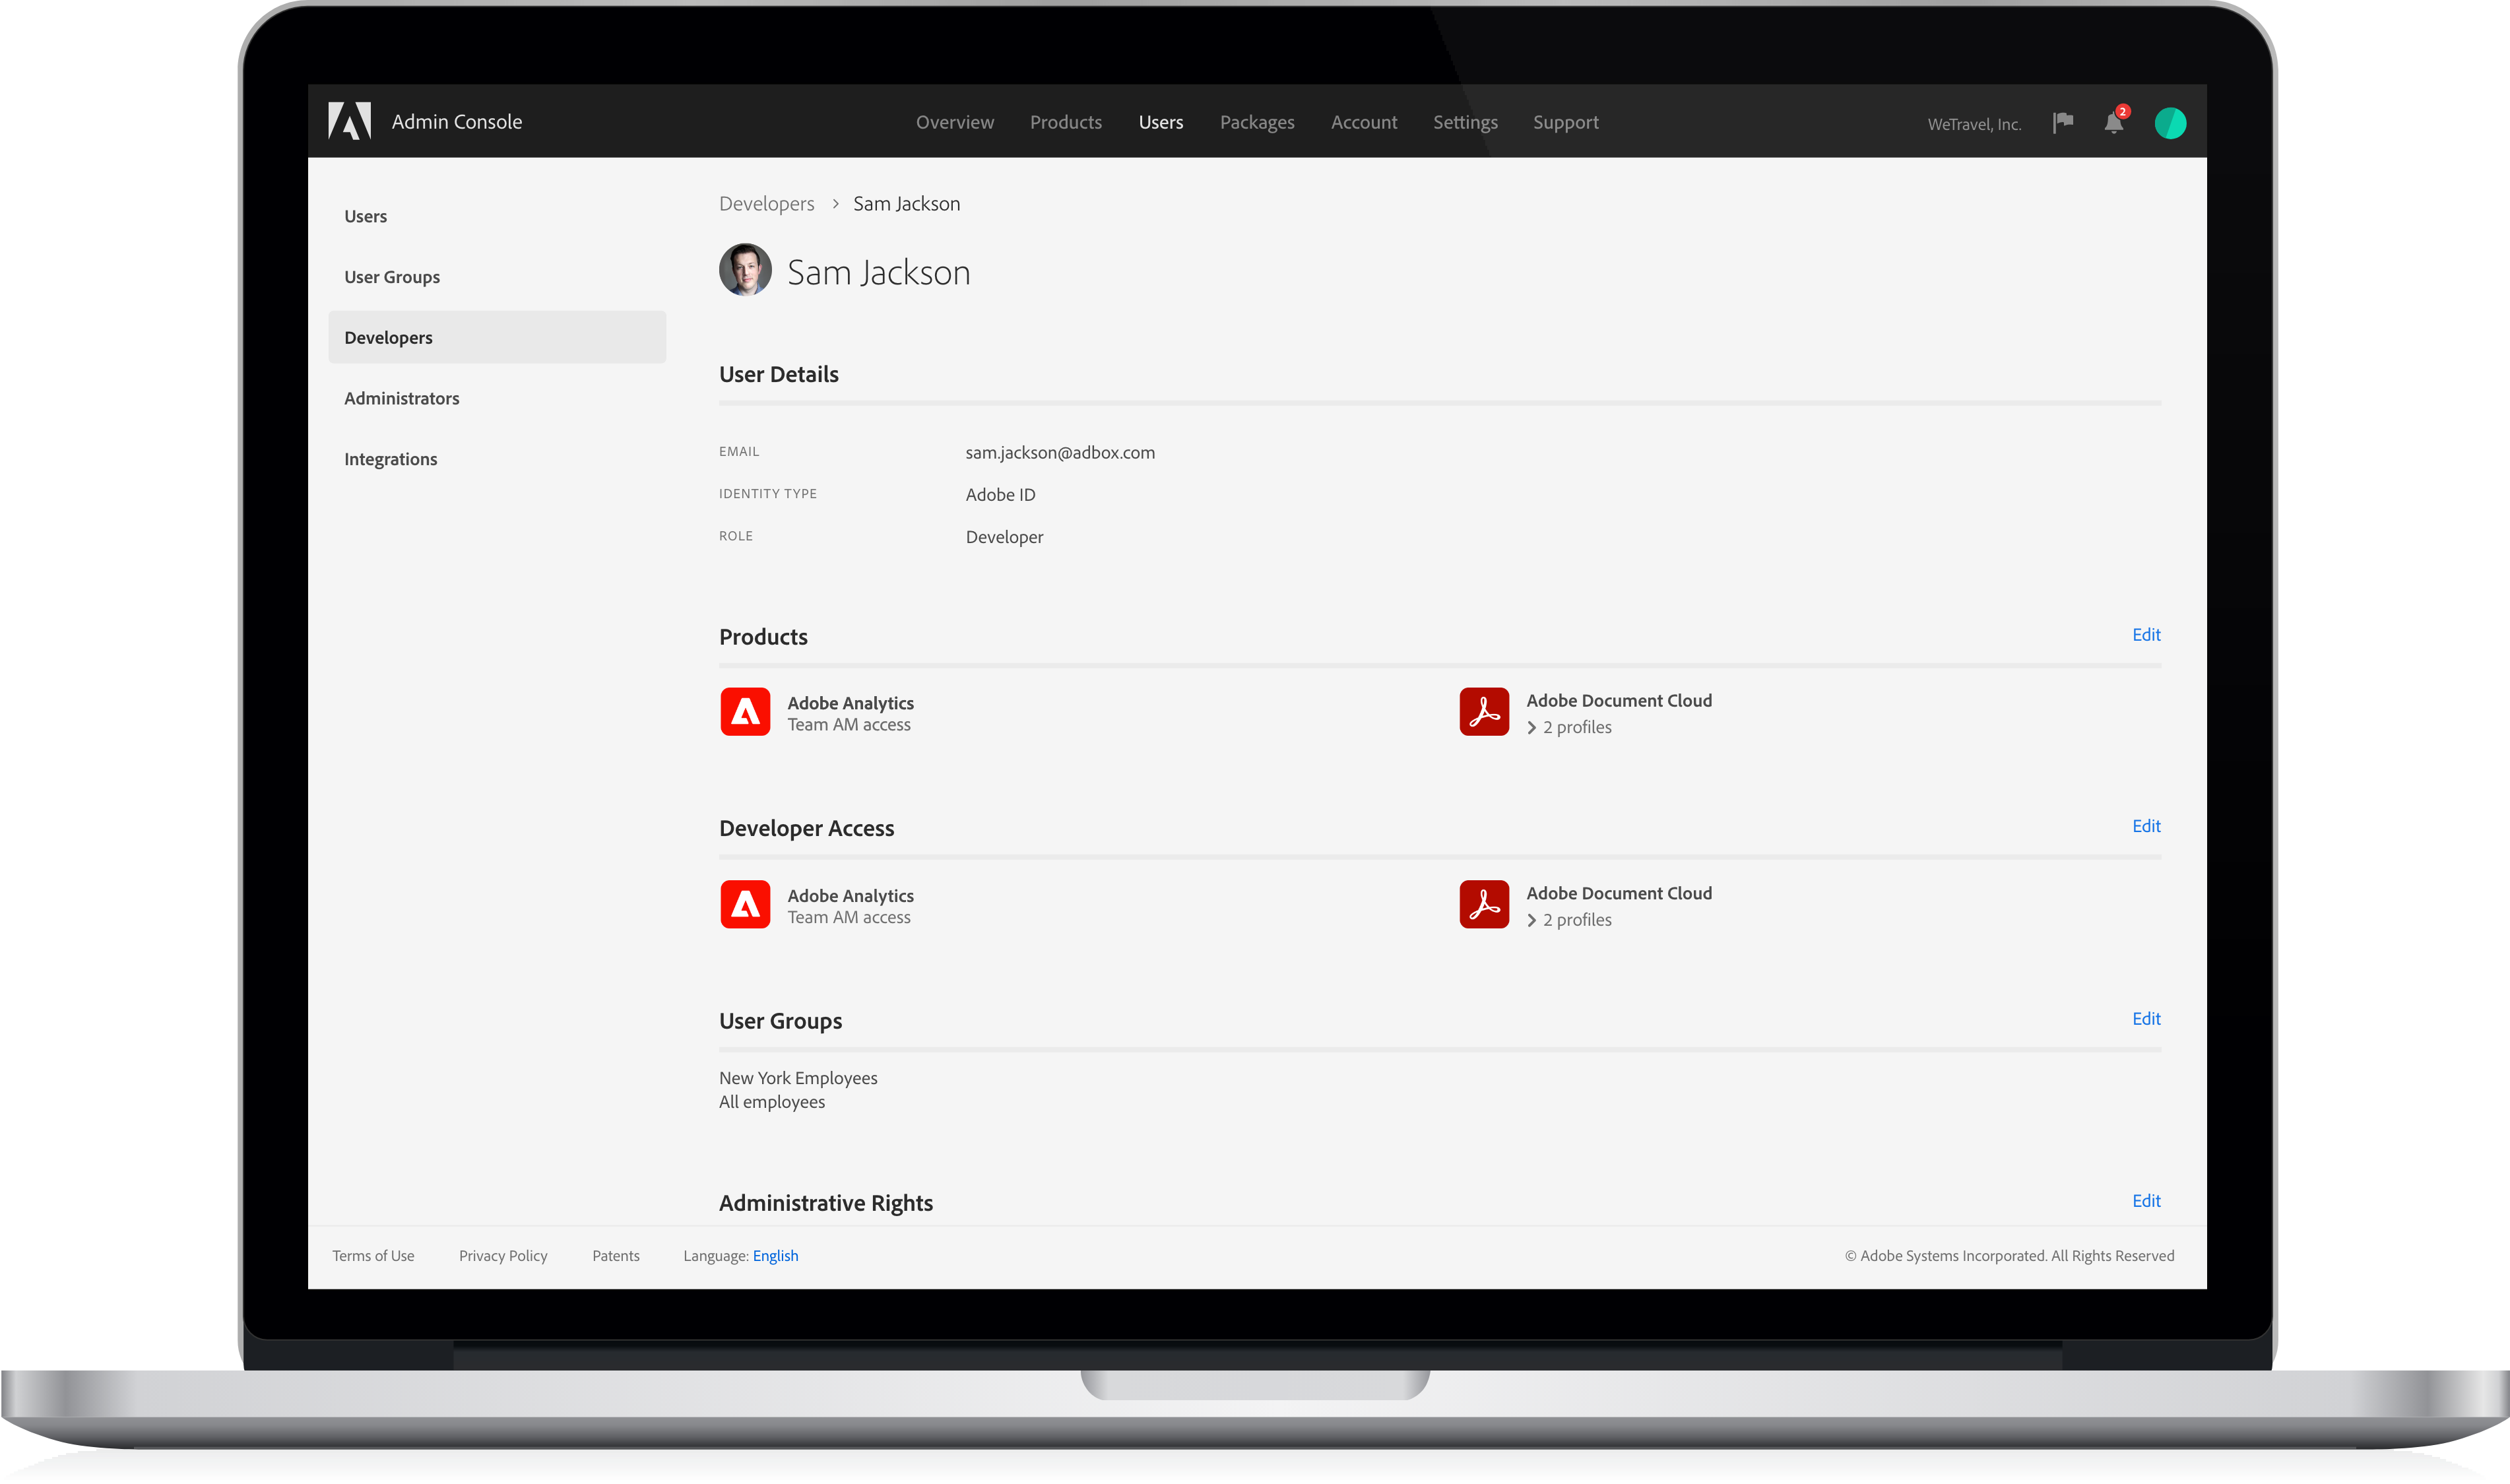
Task: Click the New York Employees group
Action: click(798, 1078)
